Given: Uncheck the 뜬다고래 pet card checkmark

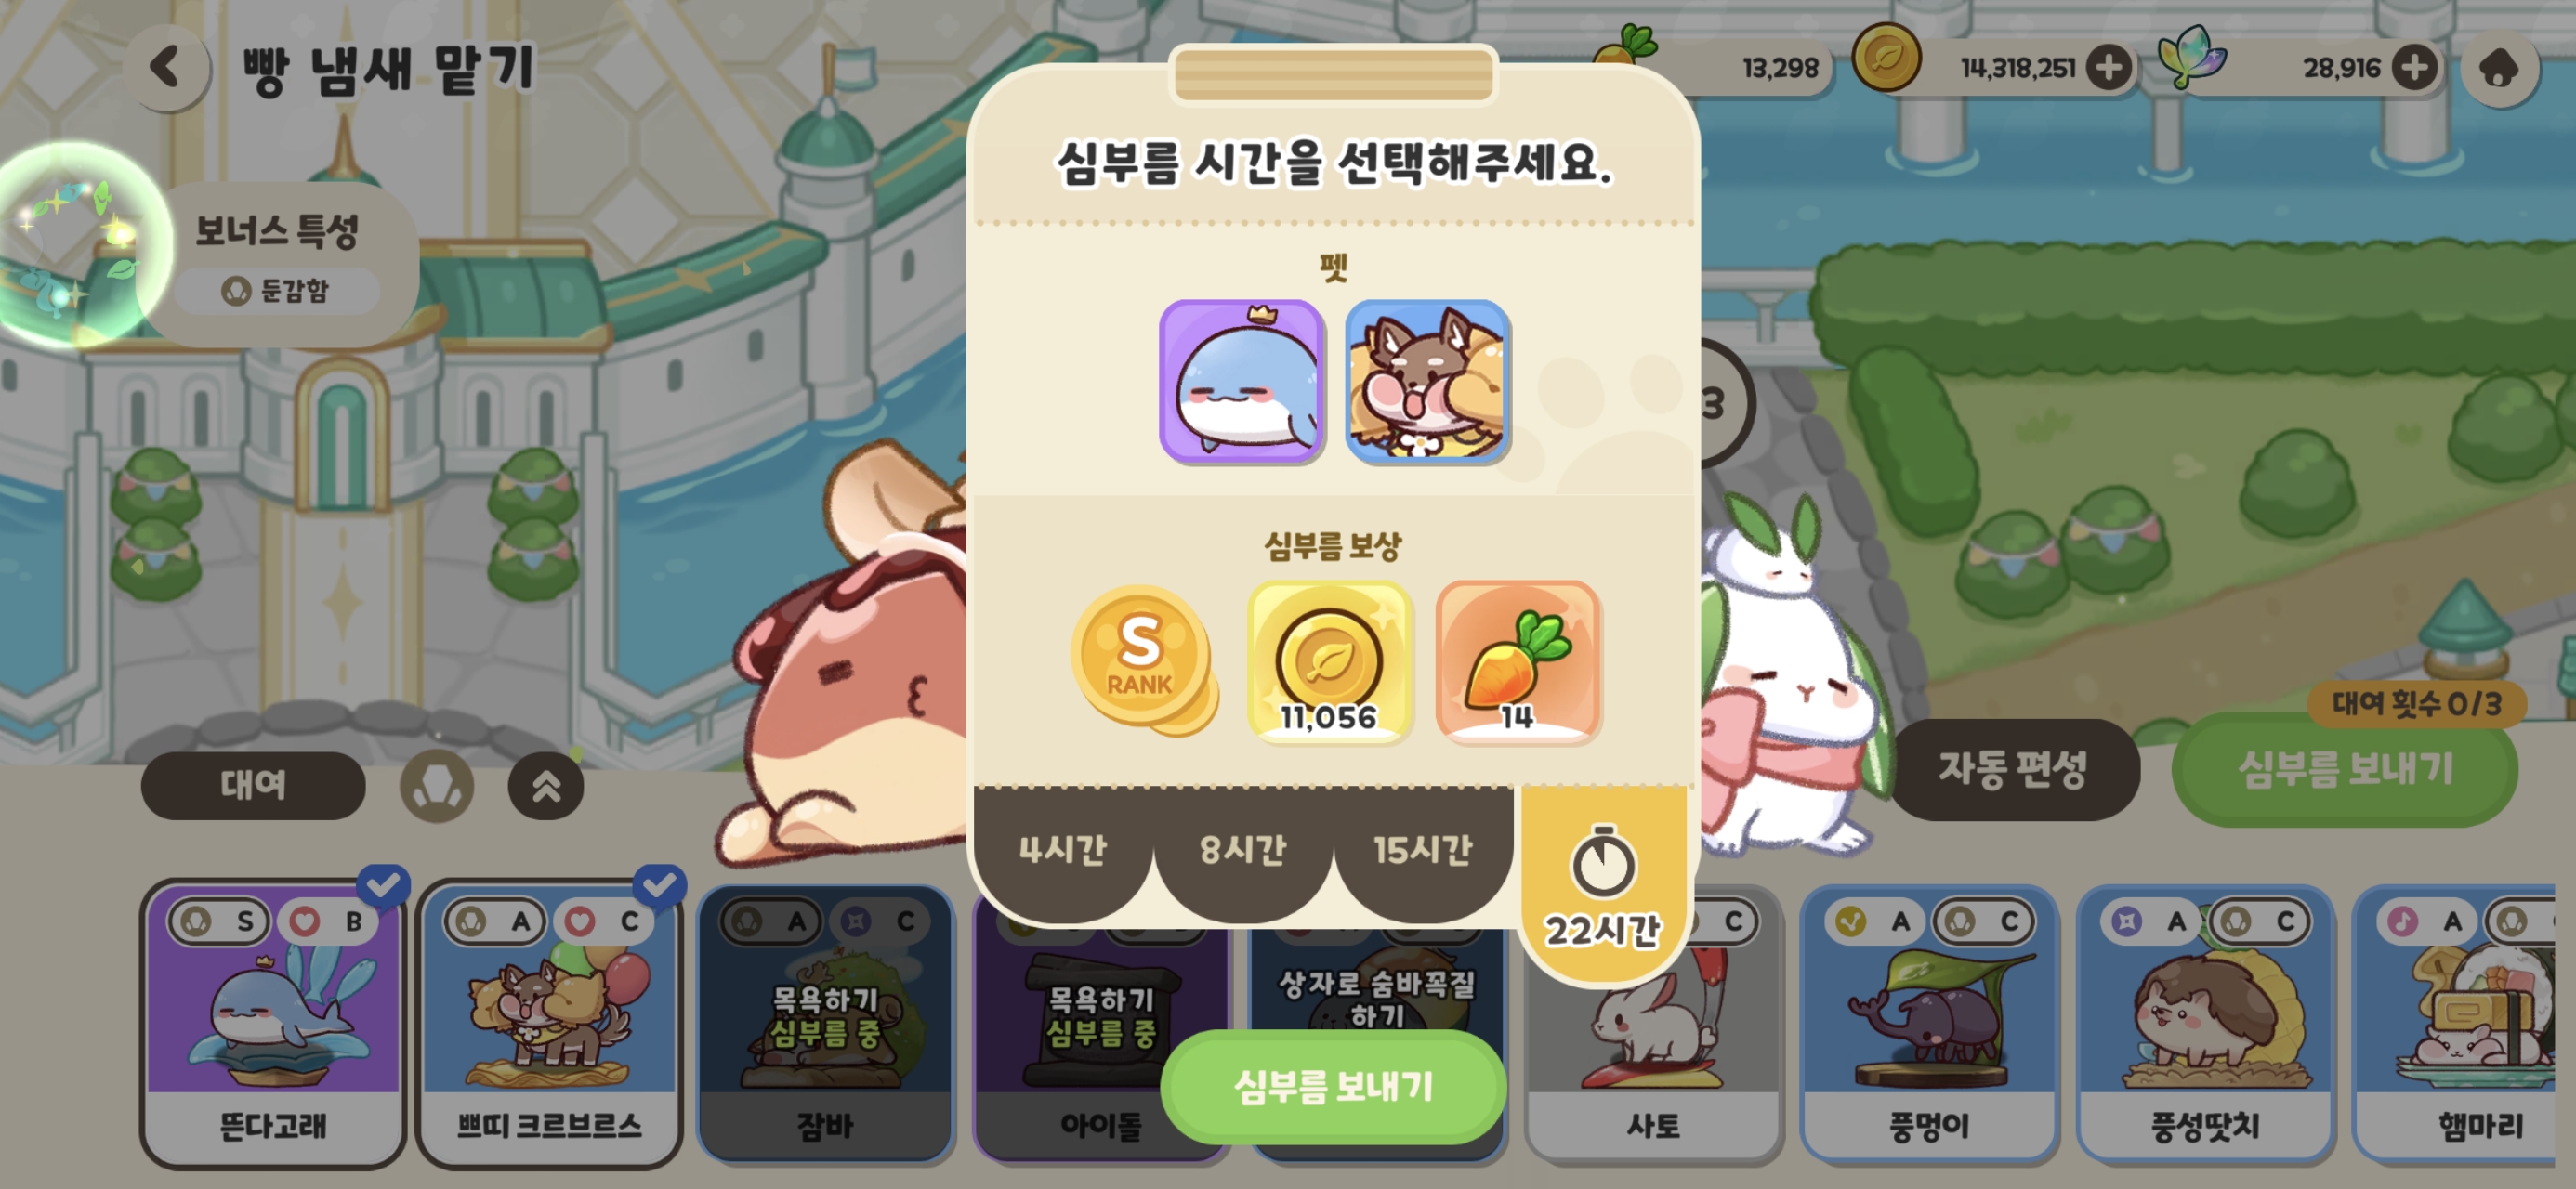Looking at the screenshot, I should coord(383,885).
